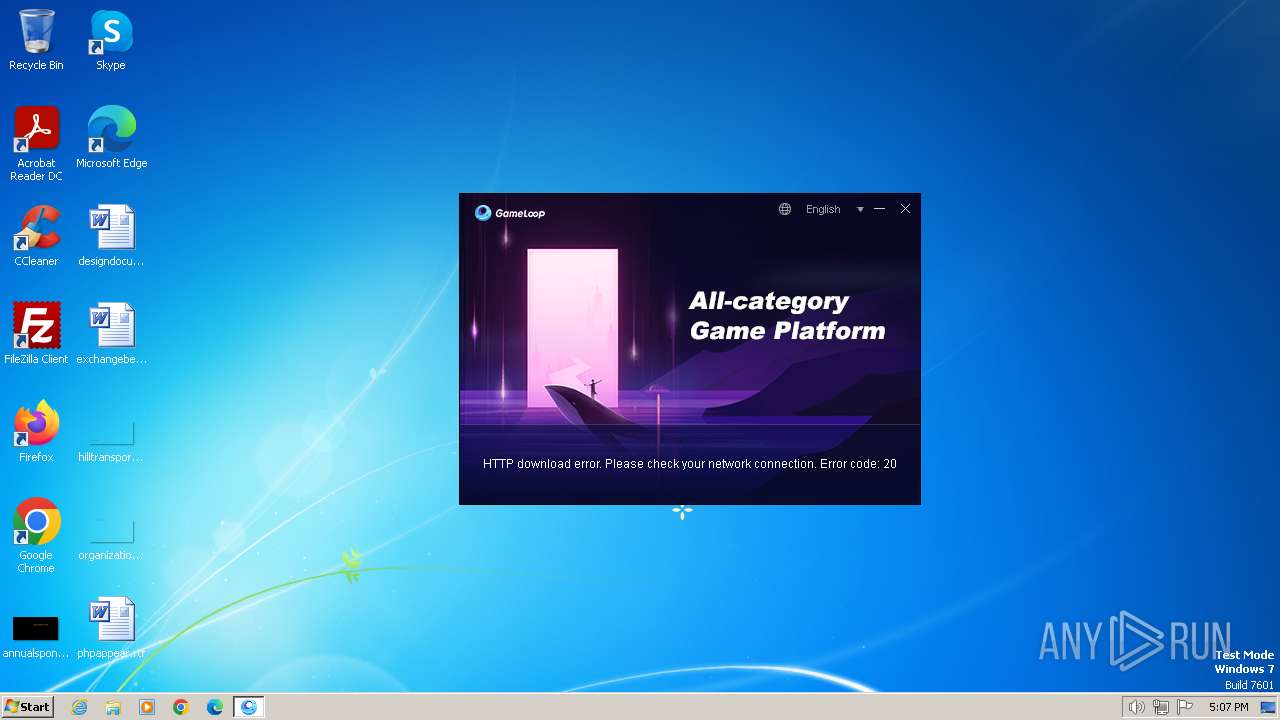Select the organizatio desktop file
The width and height of the screenshot is (1280, 720).
click(x=111, y=538)
